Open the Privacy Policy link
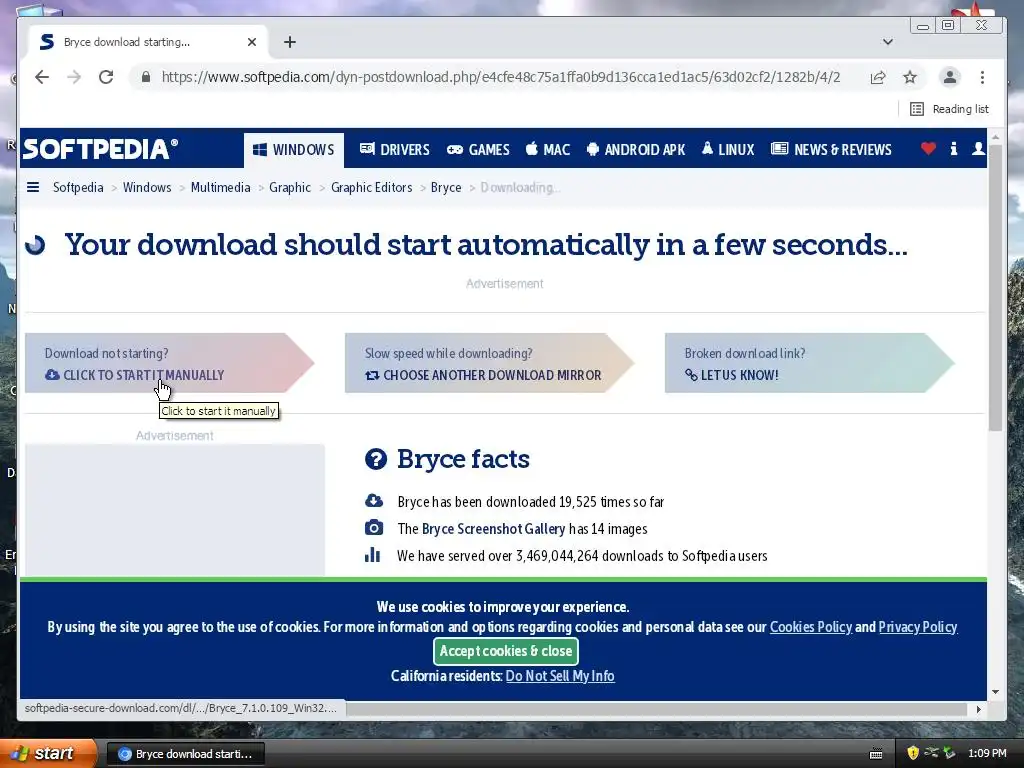 [918, 627]
